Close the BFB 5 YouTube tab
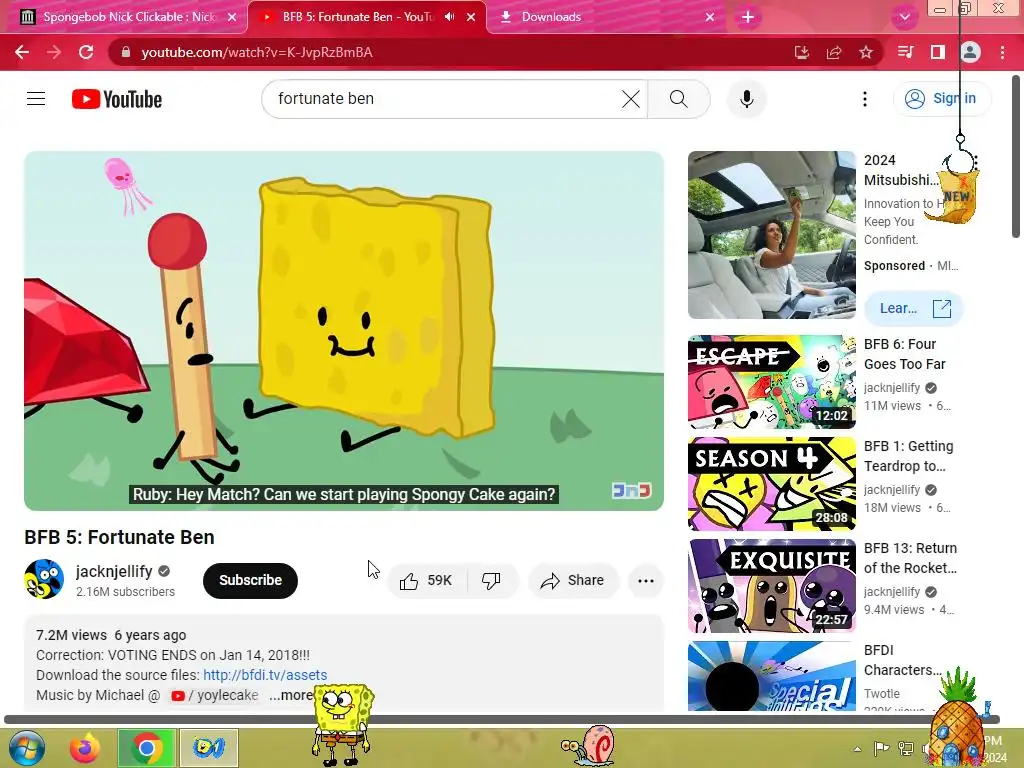The image size is (1024, 768). (x=471, y=17)
